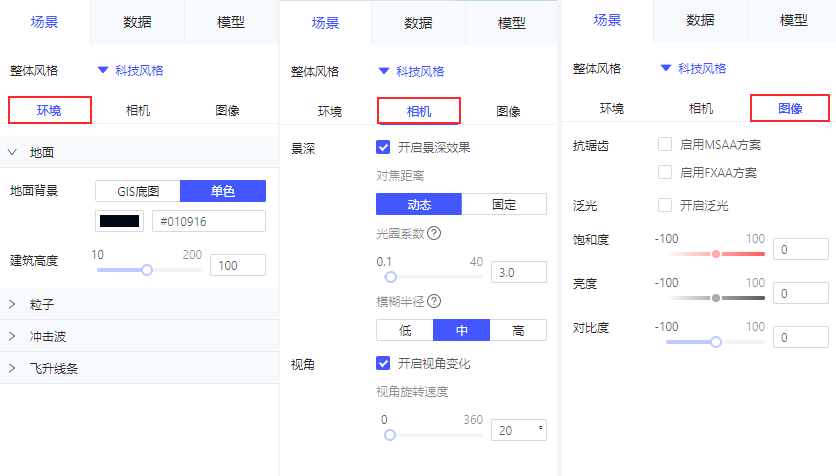
Task: Enable the 启用FXAA方案 checkbox
Action: click(x=665, y=172)
